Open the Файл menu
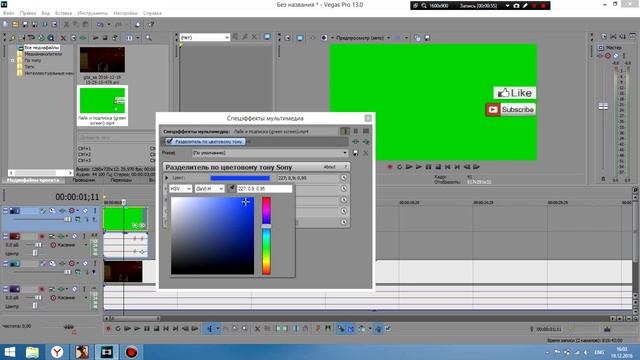Screen dimensions: 640x360 click(8, 13)
